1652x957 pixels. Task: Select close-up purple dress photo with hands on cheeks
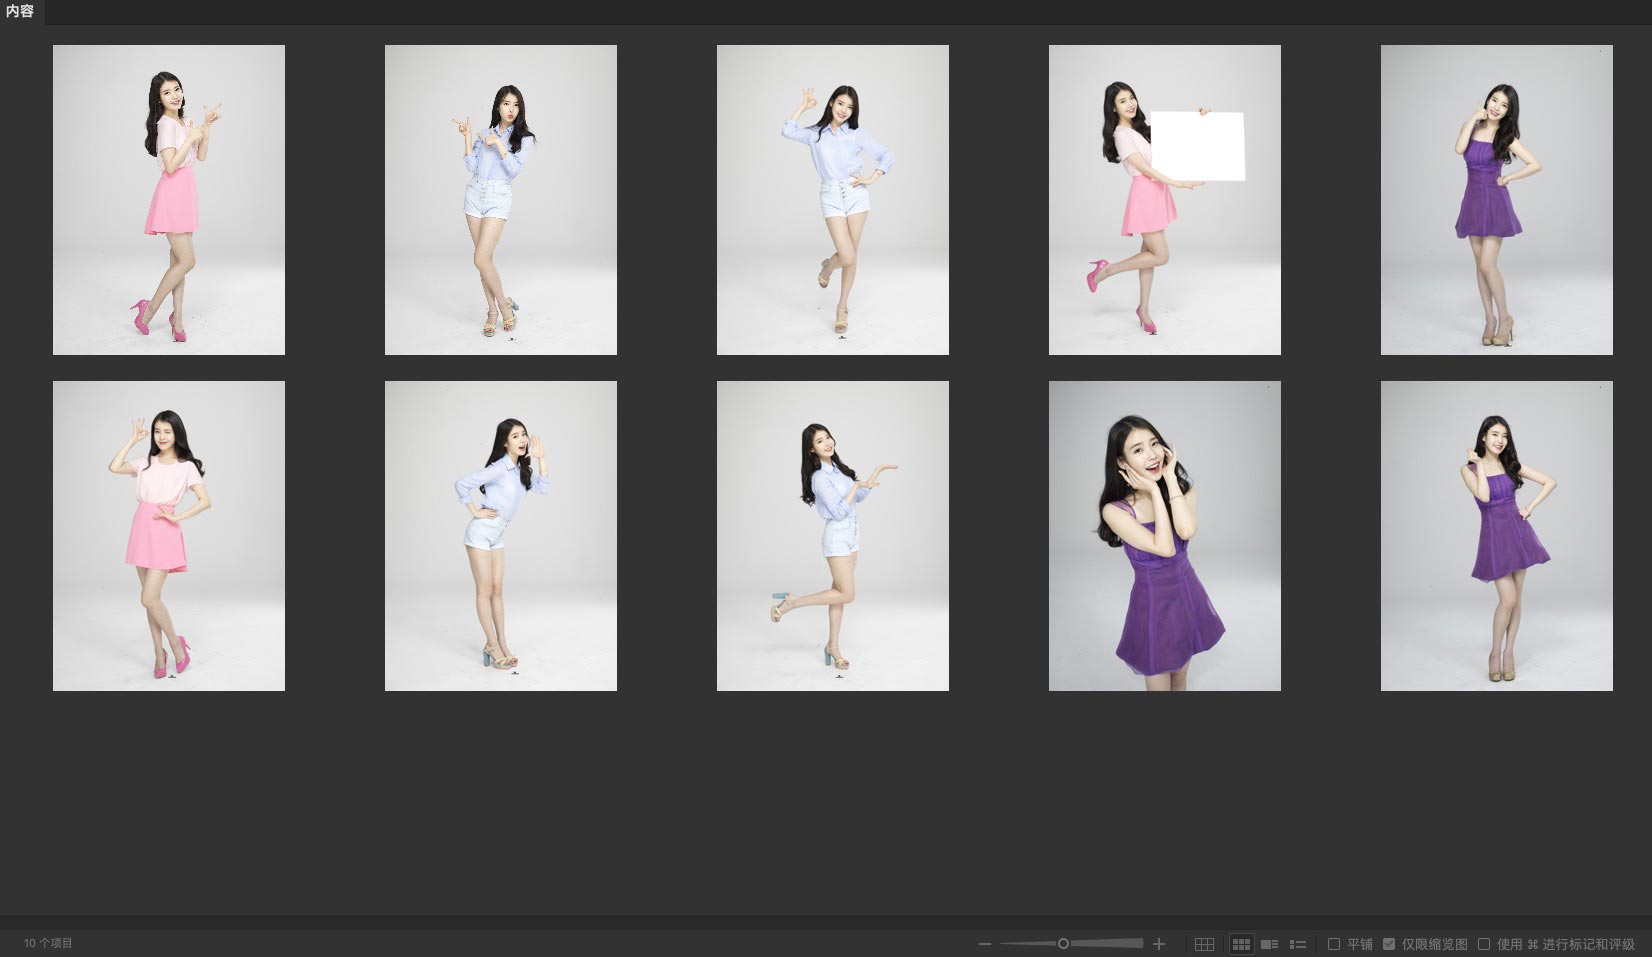coord(1164,536)
